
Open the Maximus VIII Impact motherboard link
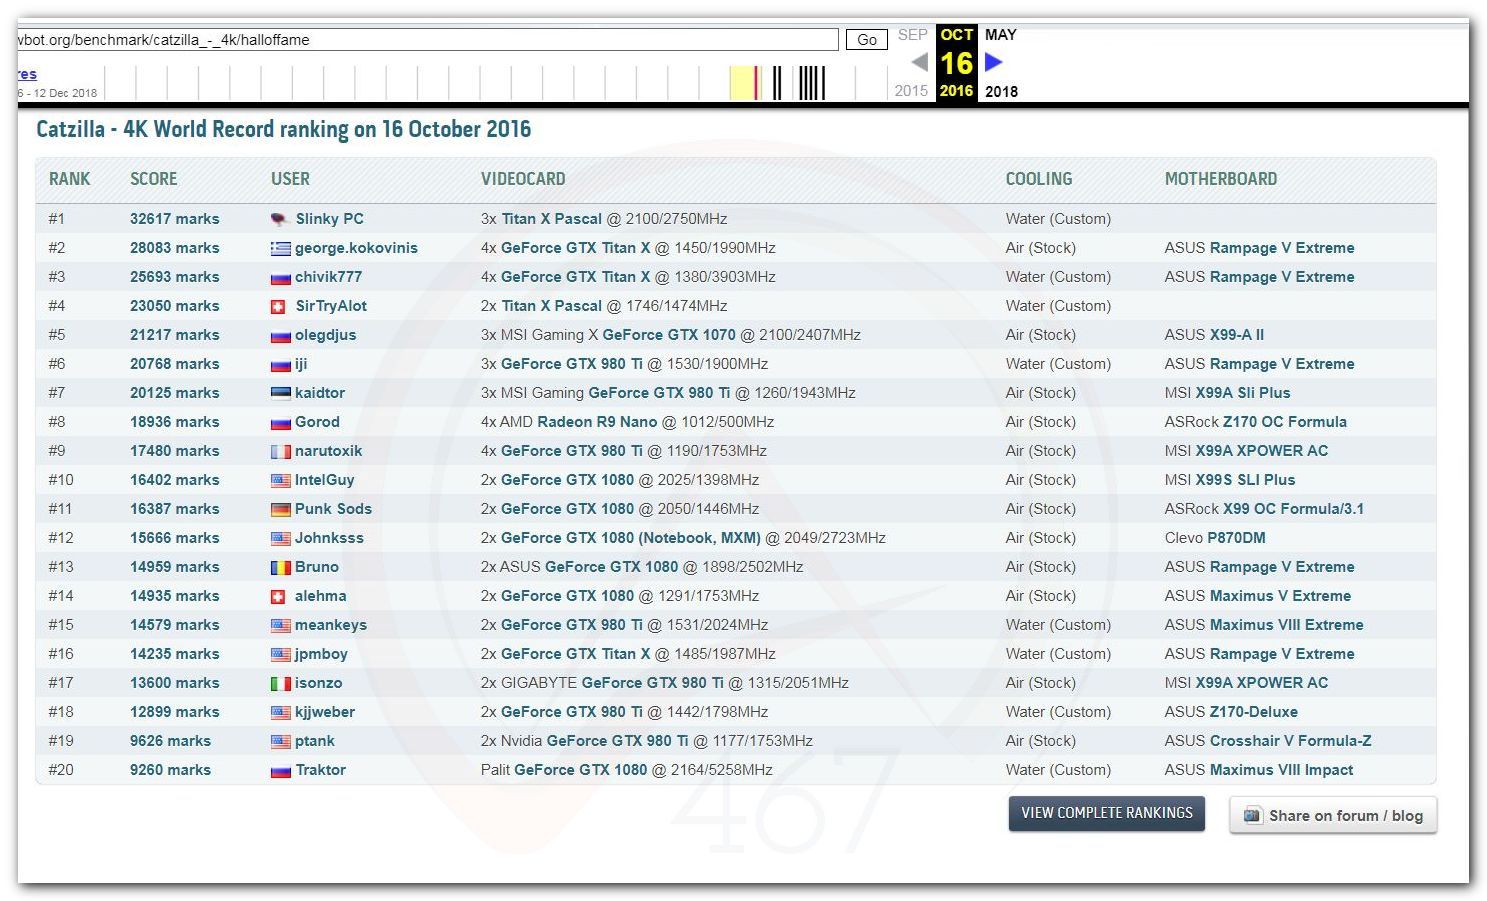1281,770
